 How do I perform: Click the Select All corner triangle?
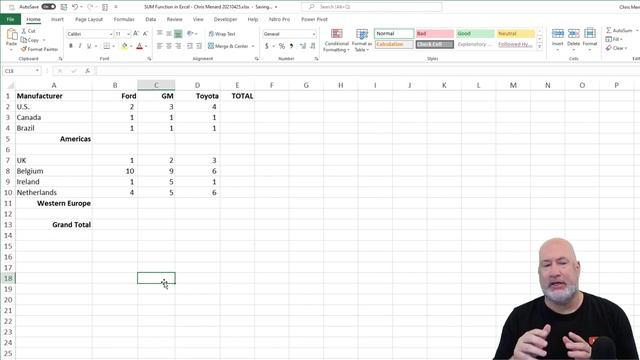click(x=10, y=85)
